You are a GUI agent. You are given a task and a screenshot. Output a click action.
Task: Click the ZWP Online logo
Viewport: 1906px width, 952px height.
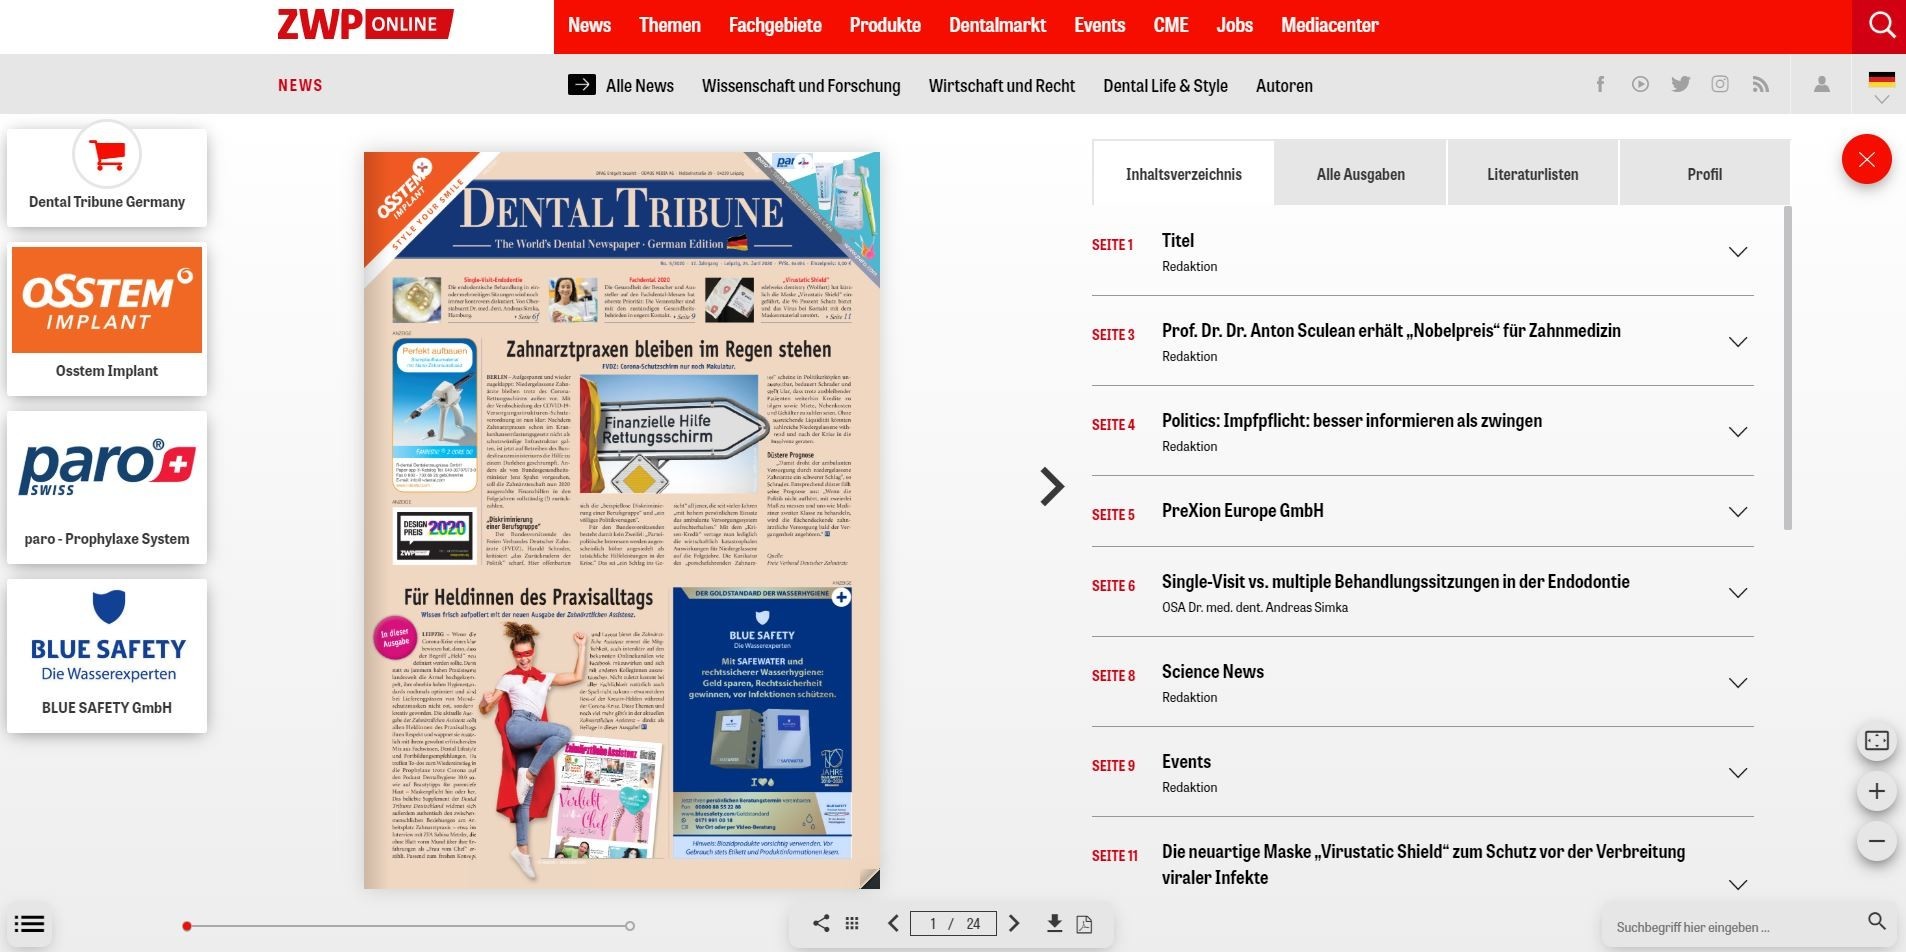click(x=365, y=25)
